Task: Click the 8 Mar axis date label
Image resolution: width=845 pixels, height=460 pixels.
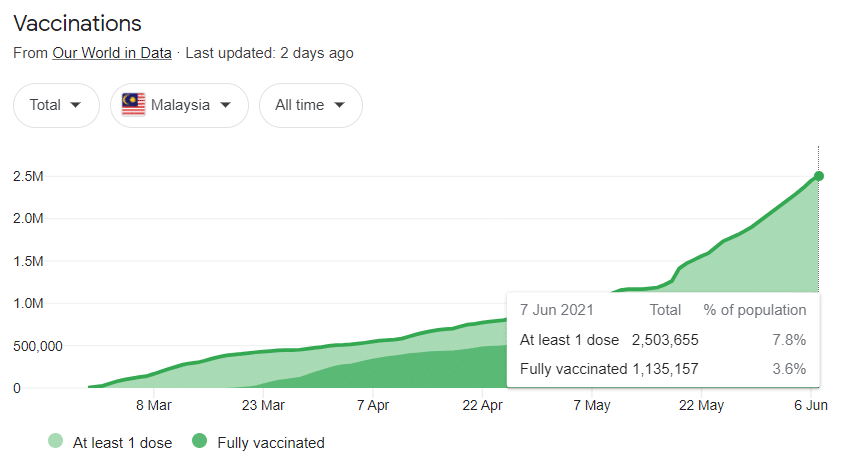Action: point(154,405)
